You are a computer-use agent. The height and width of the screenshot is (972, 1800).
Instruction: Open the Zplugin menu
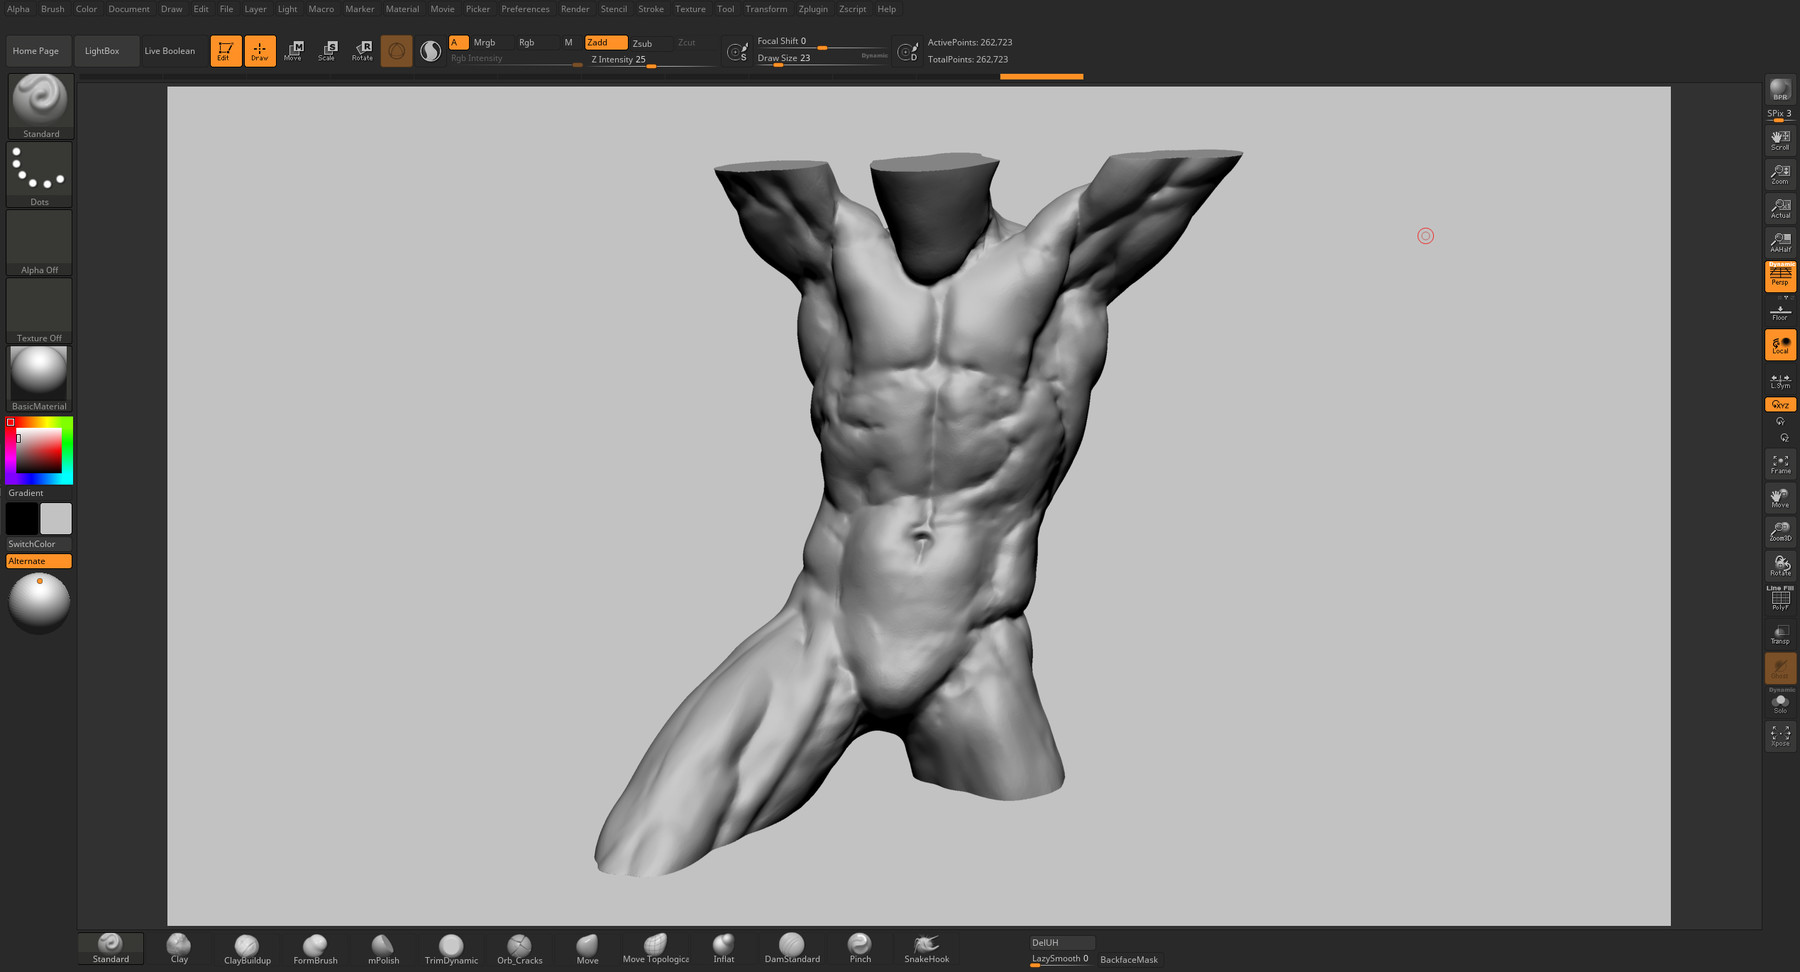812,9
